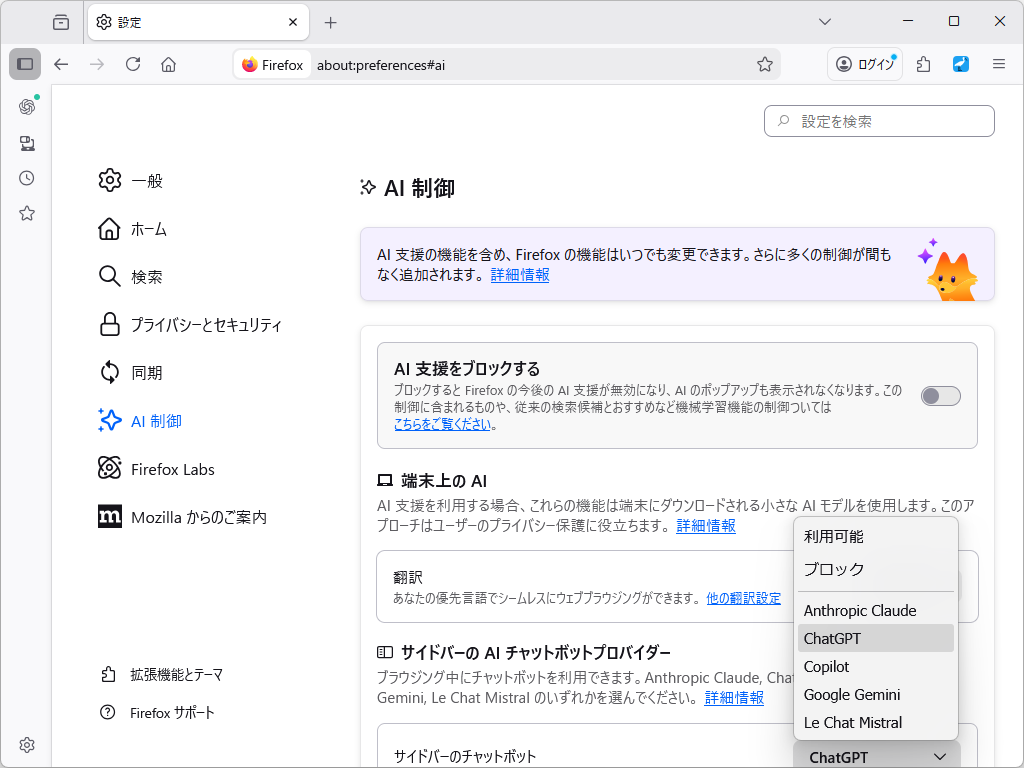Open sidebar settings gear at bottom left

(x=26, y=744)
